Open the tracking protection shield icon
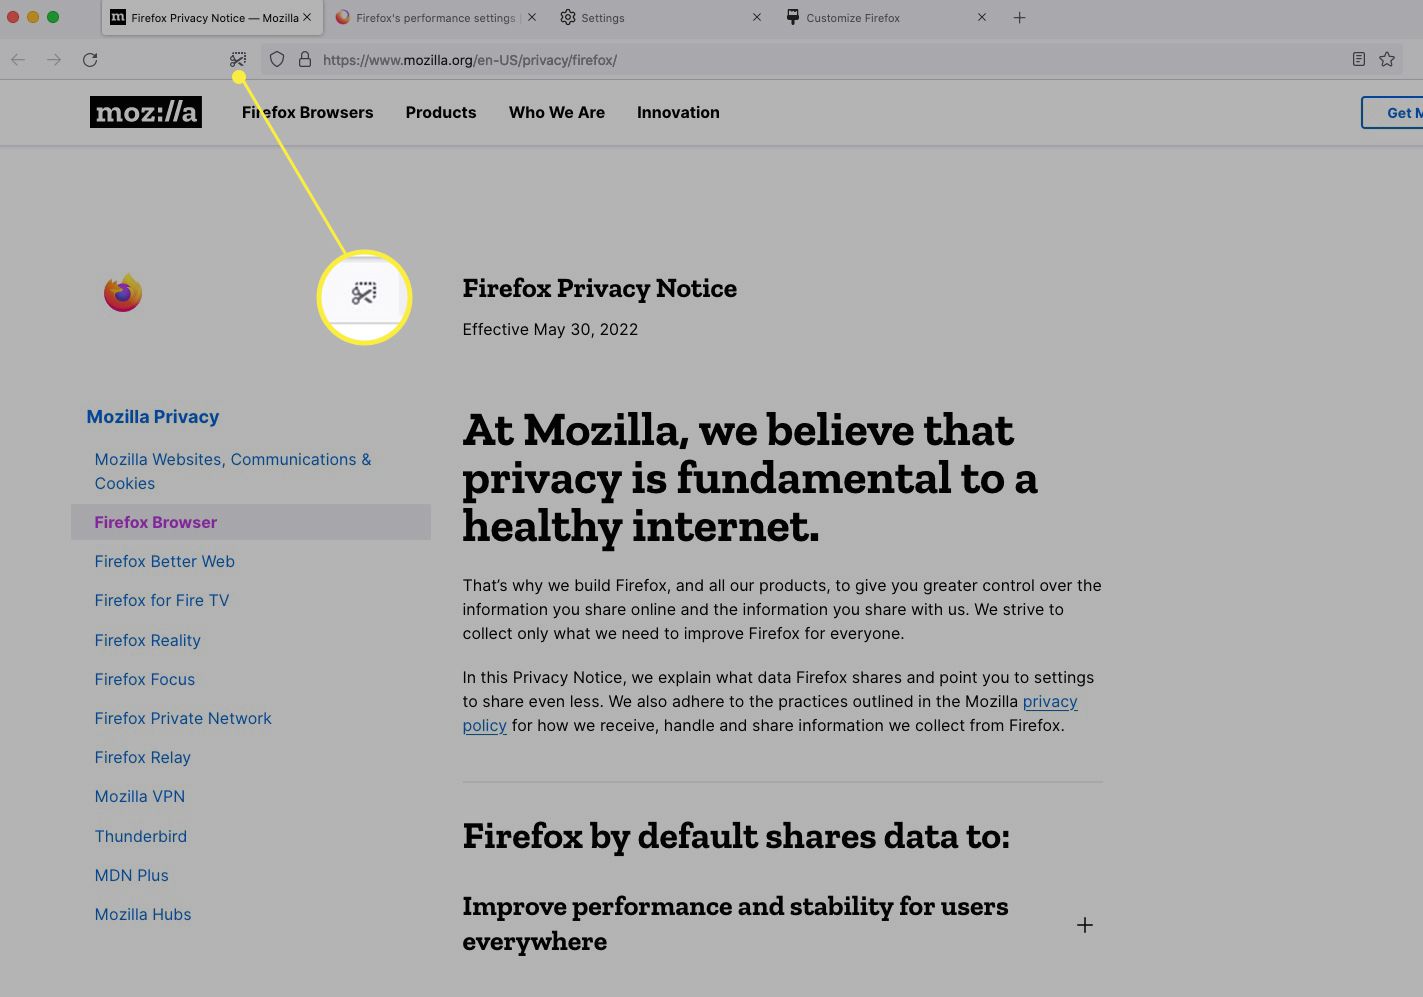The width and height of the screenshot is (1423, 997). click(277, 60)
